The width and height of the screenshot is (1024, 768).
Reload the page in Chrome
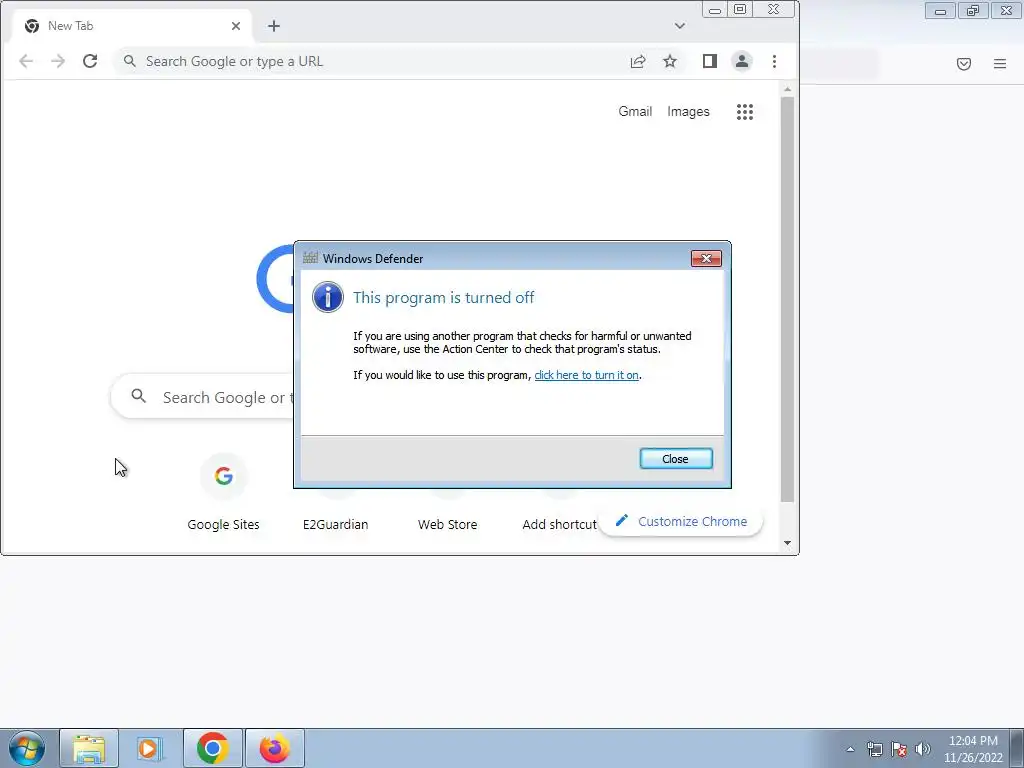pos(90,61)
